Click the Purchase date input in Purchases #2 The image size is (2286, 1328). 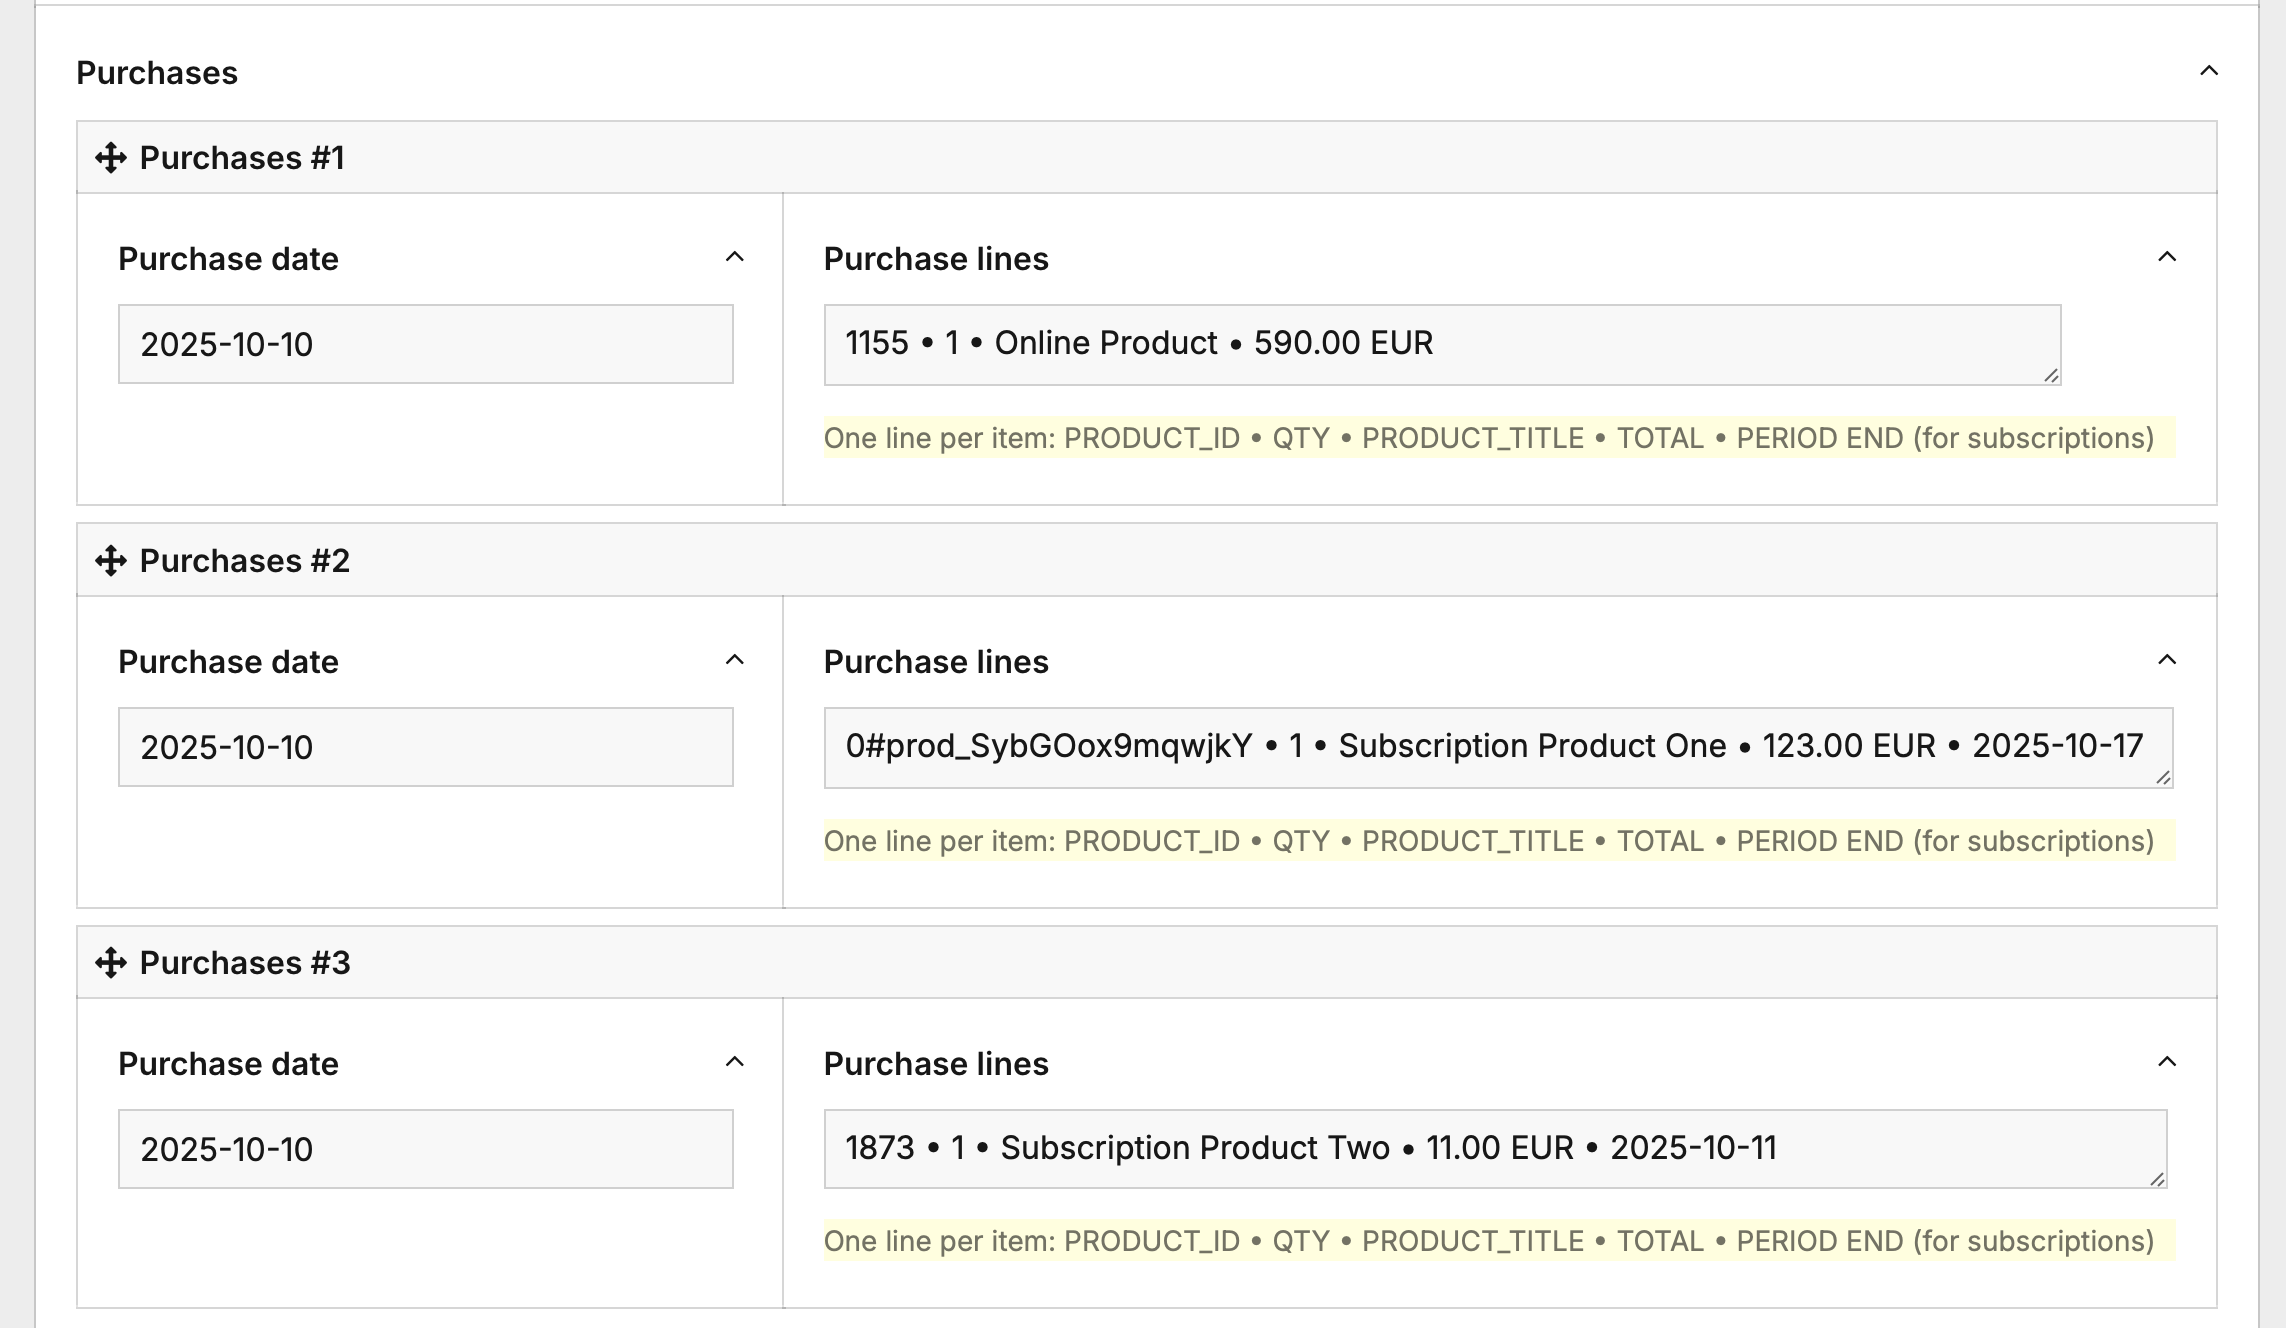425,747
